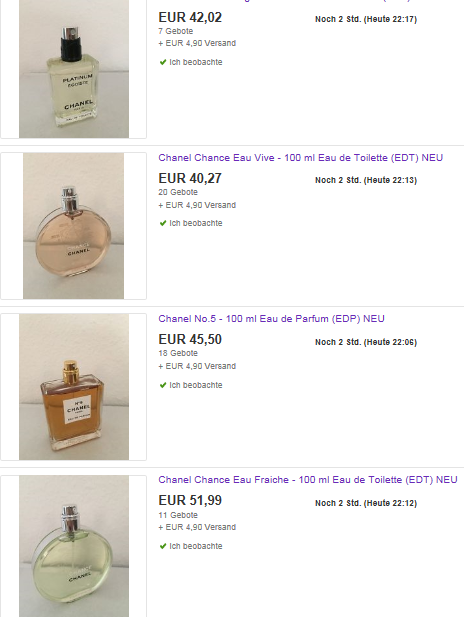Click the '20 Gebote' bid count
Screen dimensions: 464x617
[x=178, y=192]
